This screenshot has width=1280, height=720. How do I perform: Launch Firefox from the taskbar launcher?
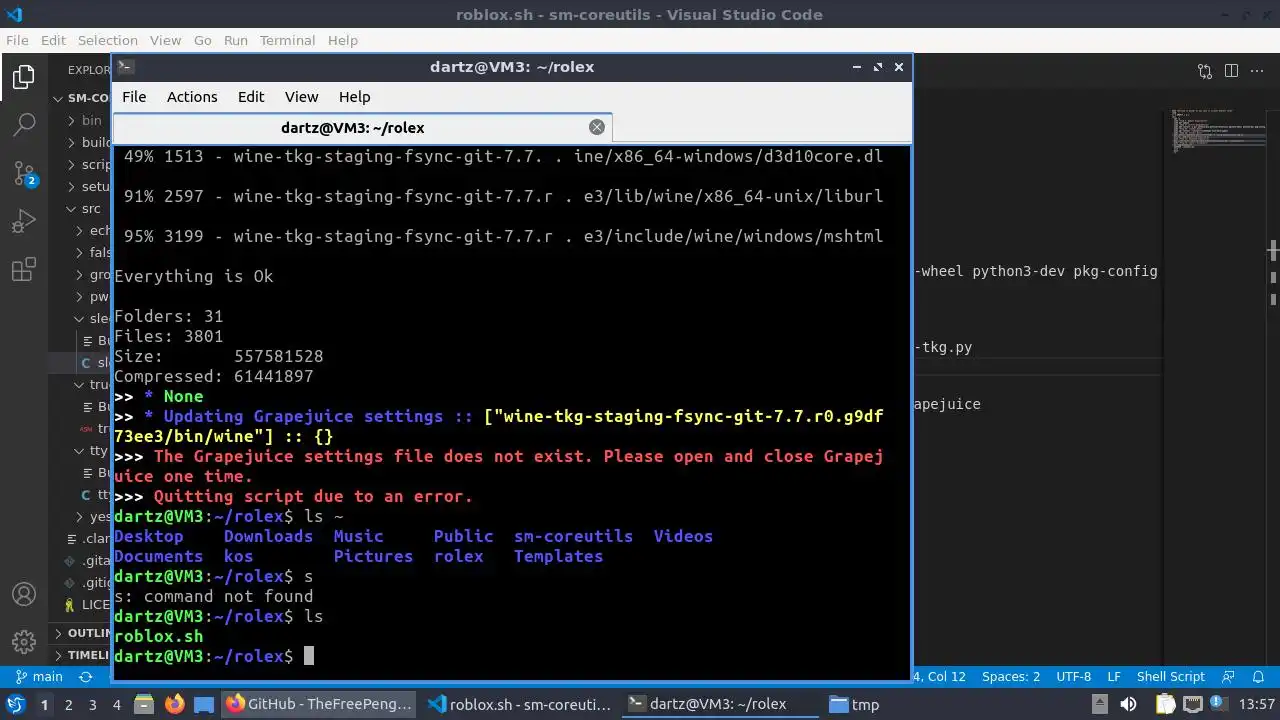[174, 704]
